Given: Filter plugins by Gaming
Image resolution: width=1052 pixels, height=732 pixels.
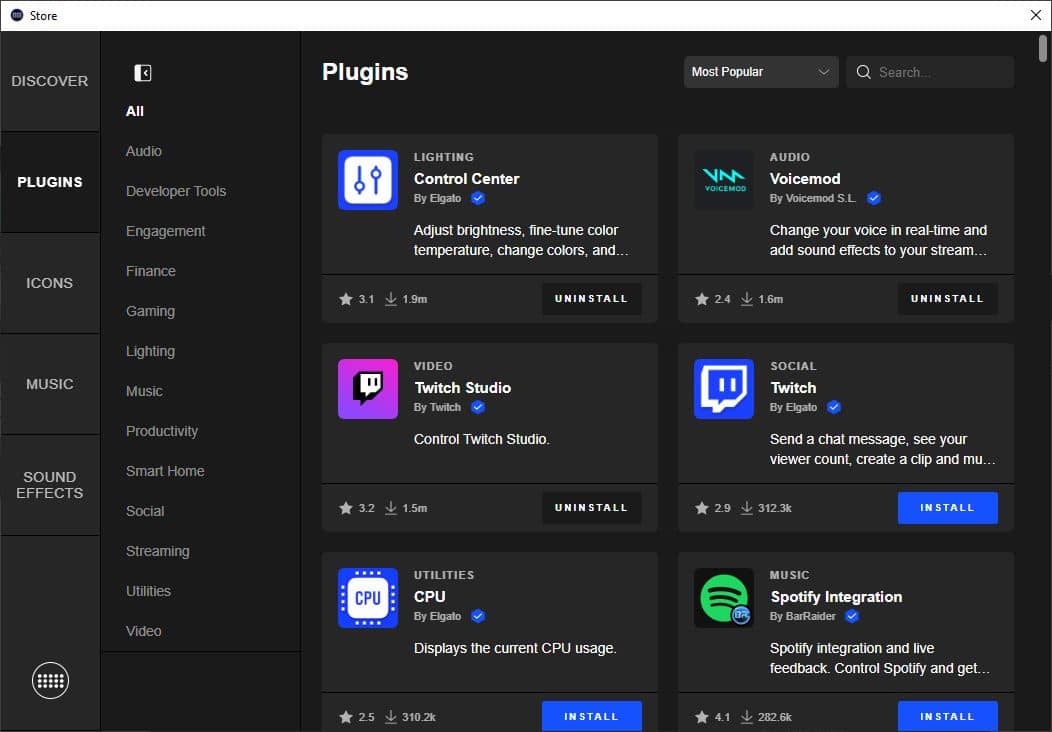Looking at the screenshot, I should click(150, 311).
